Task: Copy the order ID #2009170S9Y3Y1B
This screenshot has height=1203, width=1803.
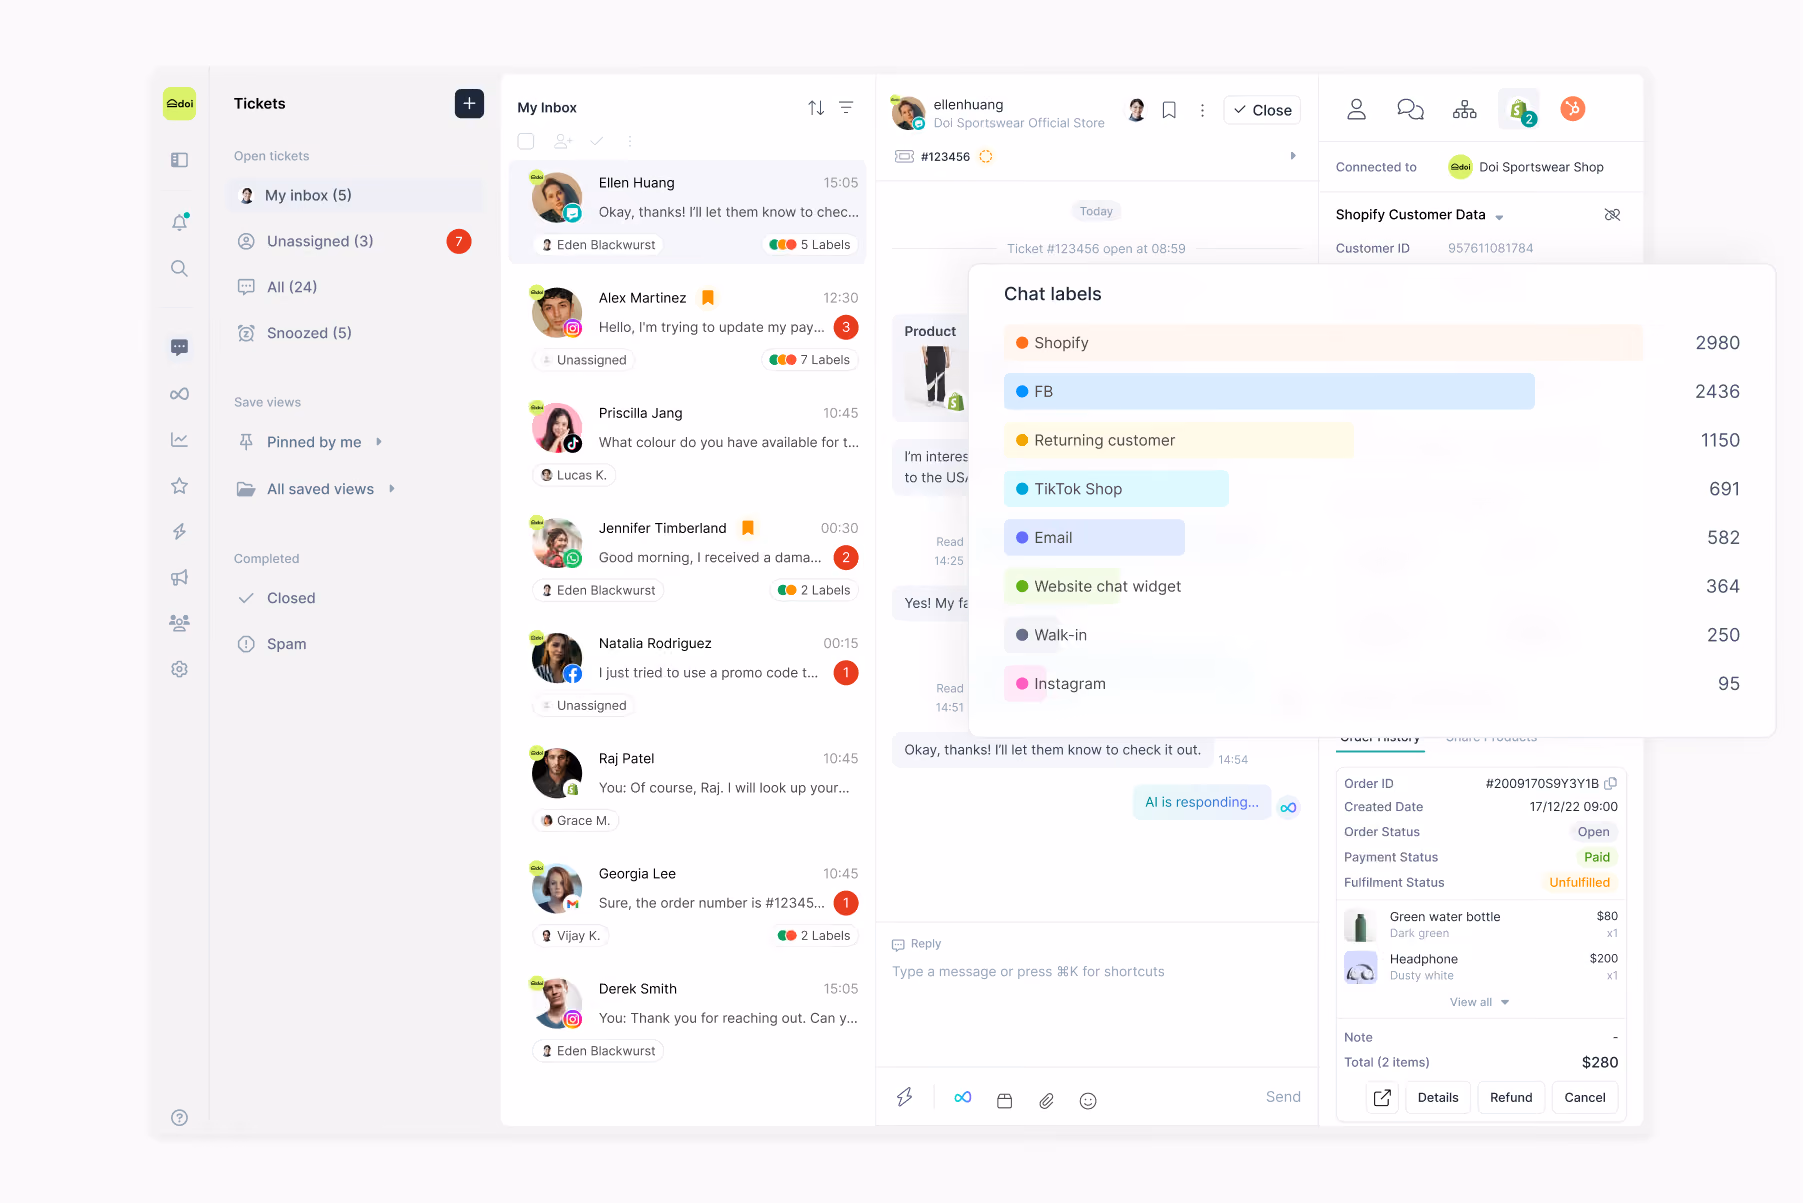Action: point(1611,784)
